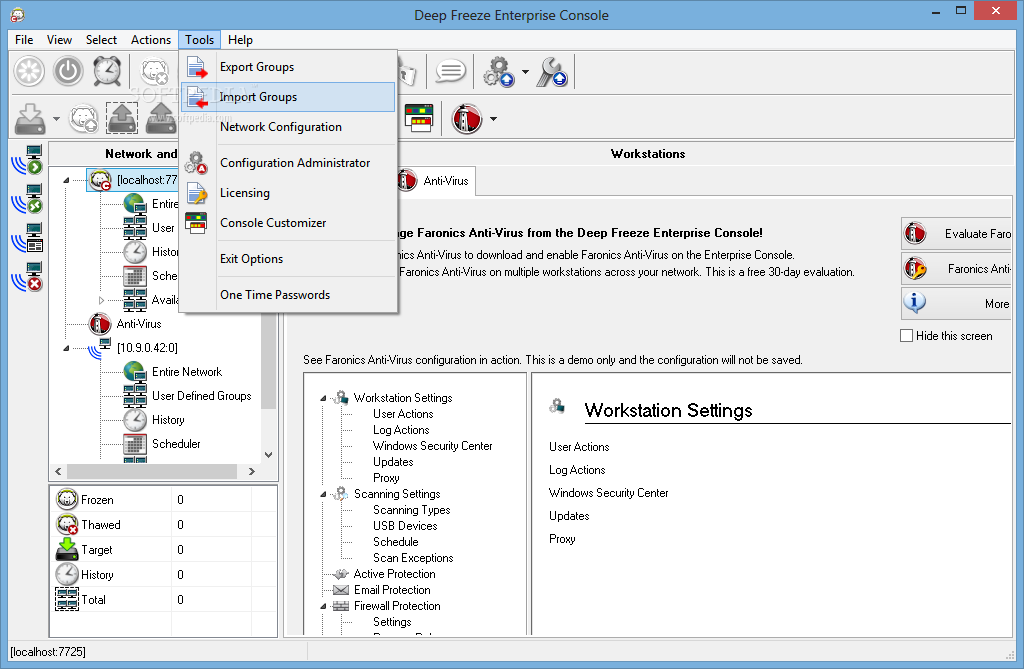Click network tree scroll down arrow
This screenshot has height=669, width=1024.
tap(268, 455)
